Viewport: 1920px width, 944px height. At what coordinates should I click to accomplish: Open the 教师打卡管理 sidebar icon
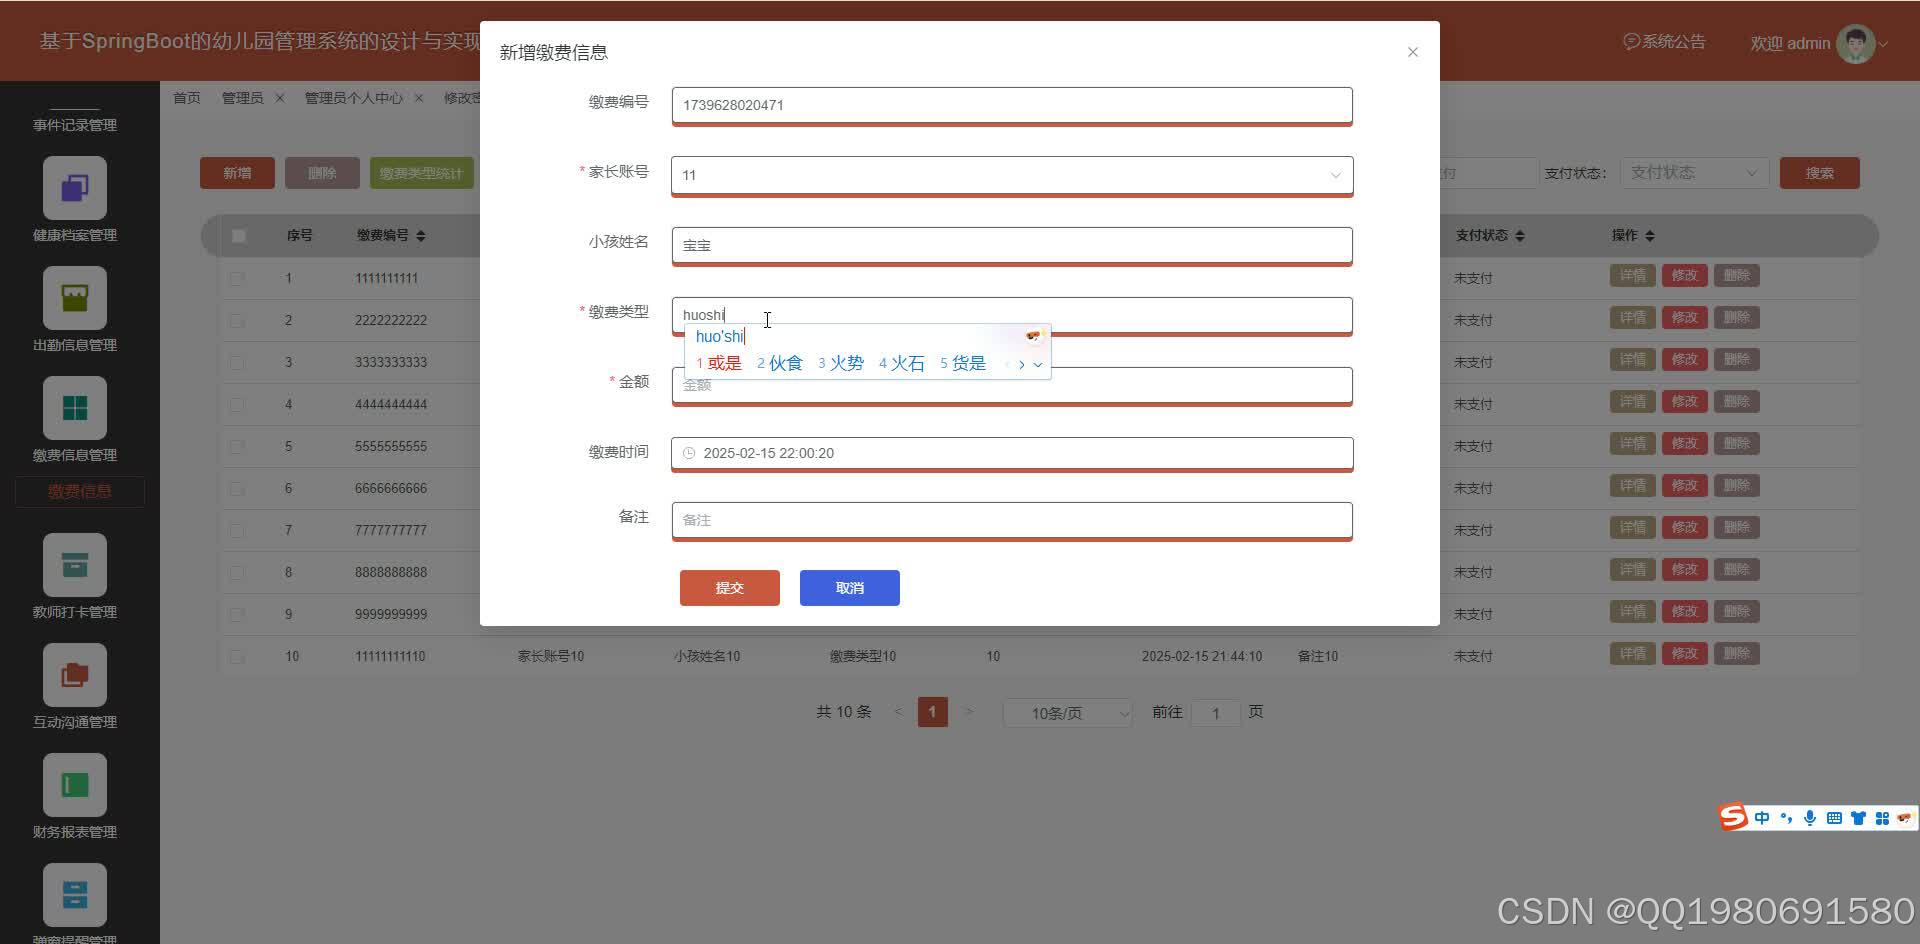(x=74, y=564)
